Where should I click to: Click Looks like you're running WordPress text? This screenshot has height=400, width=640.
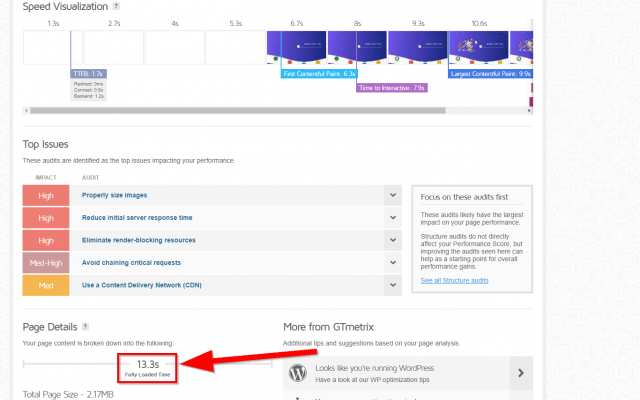[374, 368]
